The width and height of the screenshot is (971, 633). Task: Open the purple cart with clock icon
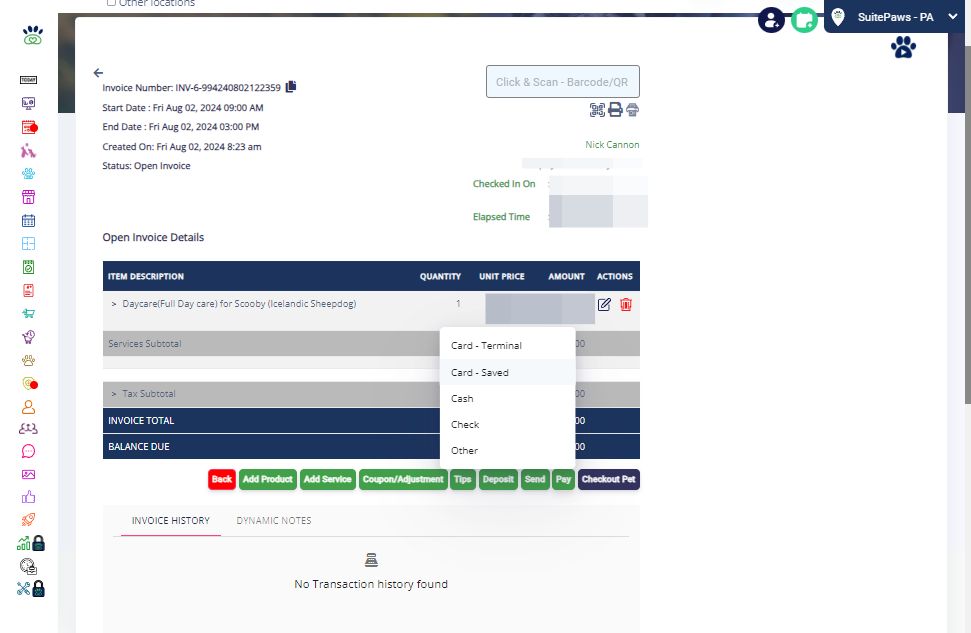(28, 337)
